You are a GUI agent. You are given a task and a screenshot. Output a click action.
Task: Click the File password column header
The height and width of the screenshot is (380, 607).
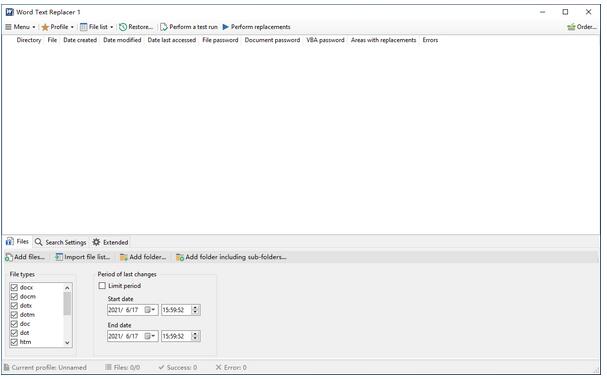[220, 40]
